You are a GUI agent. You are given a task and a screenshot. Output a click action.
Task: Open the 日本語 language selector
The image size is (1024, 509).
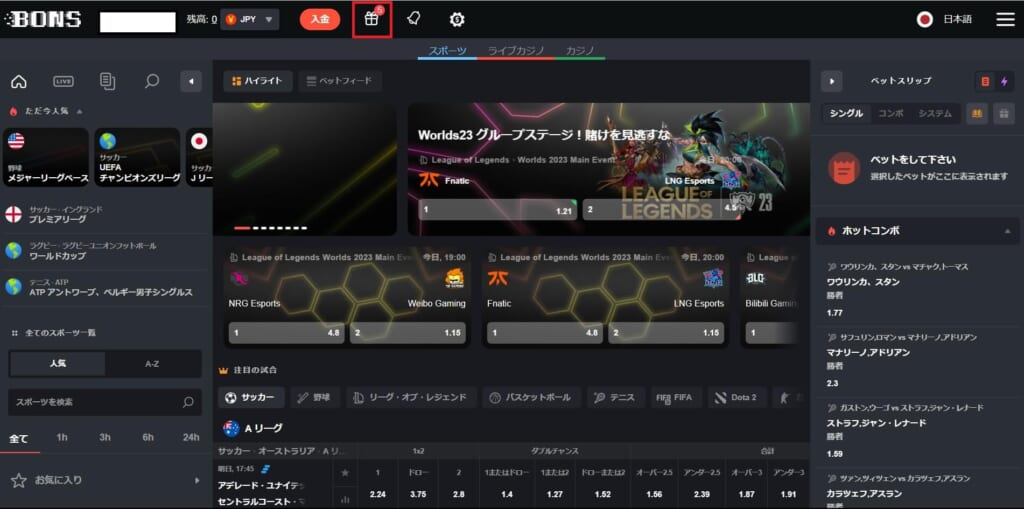(x=944, y=20)
